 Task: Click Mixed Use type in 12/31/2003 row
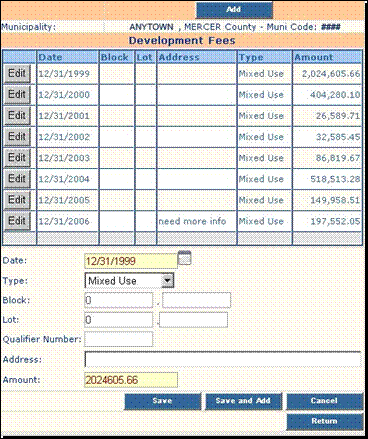click(265, 158)
